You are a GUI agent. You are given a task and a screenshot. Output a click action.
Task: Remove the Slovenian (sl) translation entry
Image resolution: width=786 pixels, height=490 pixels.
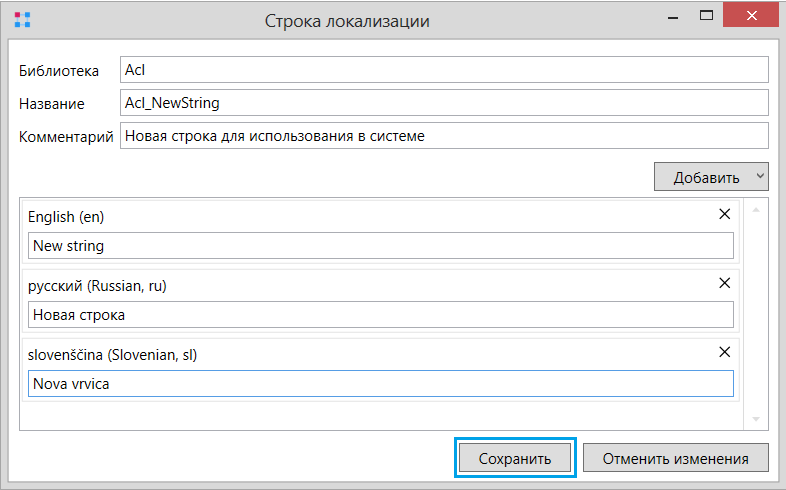[724, 352]
